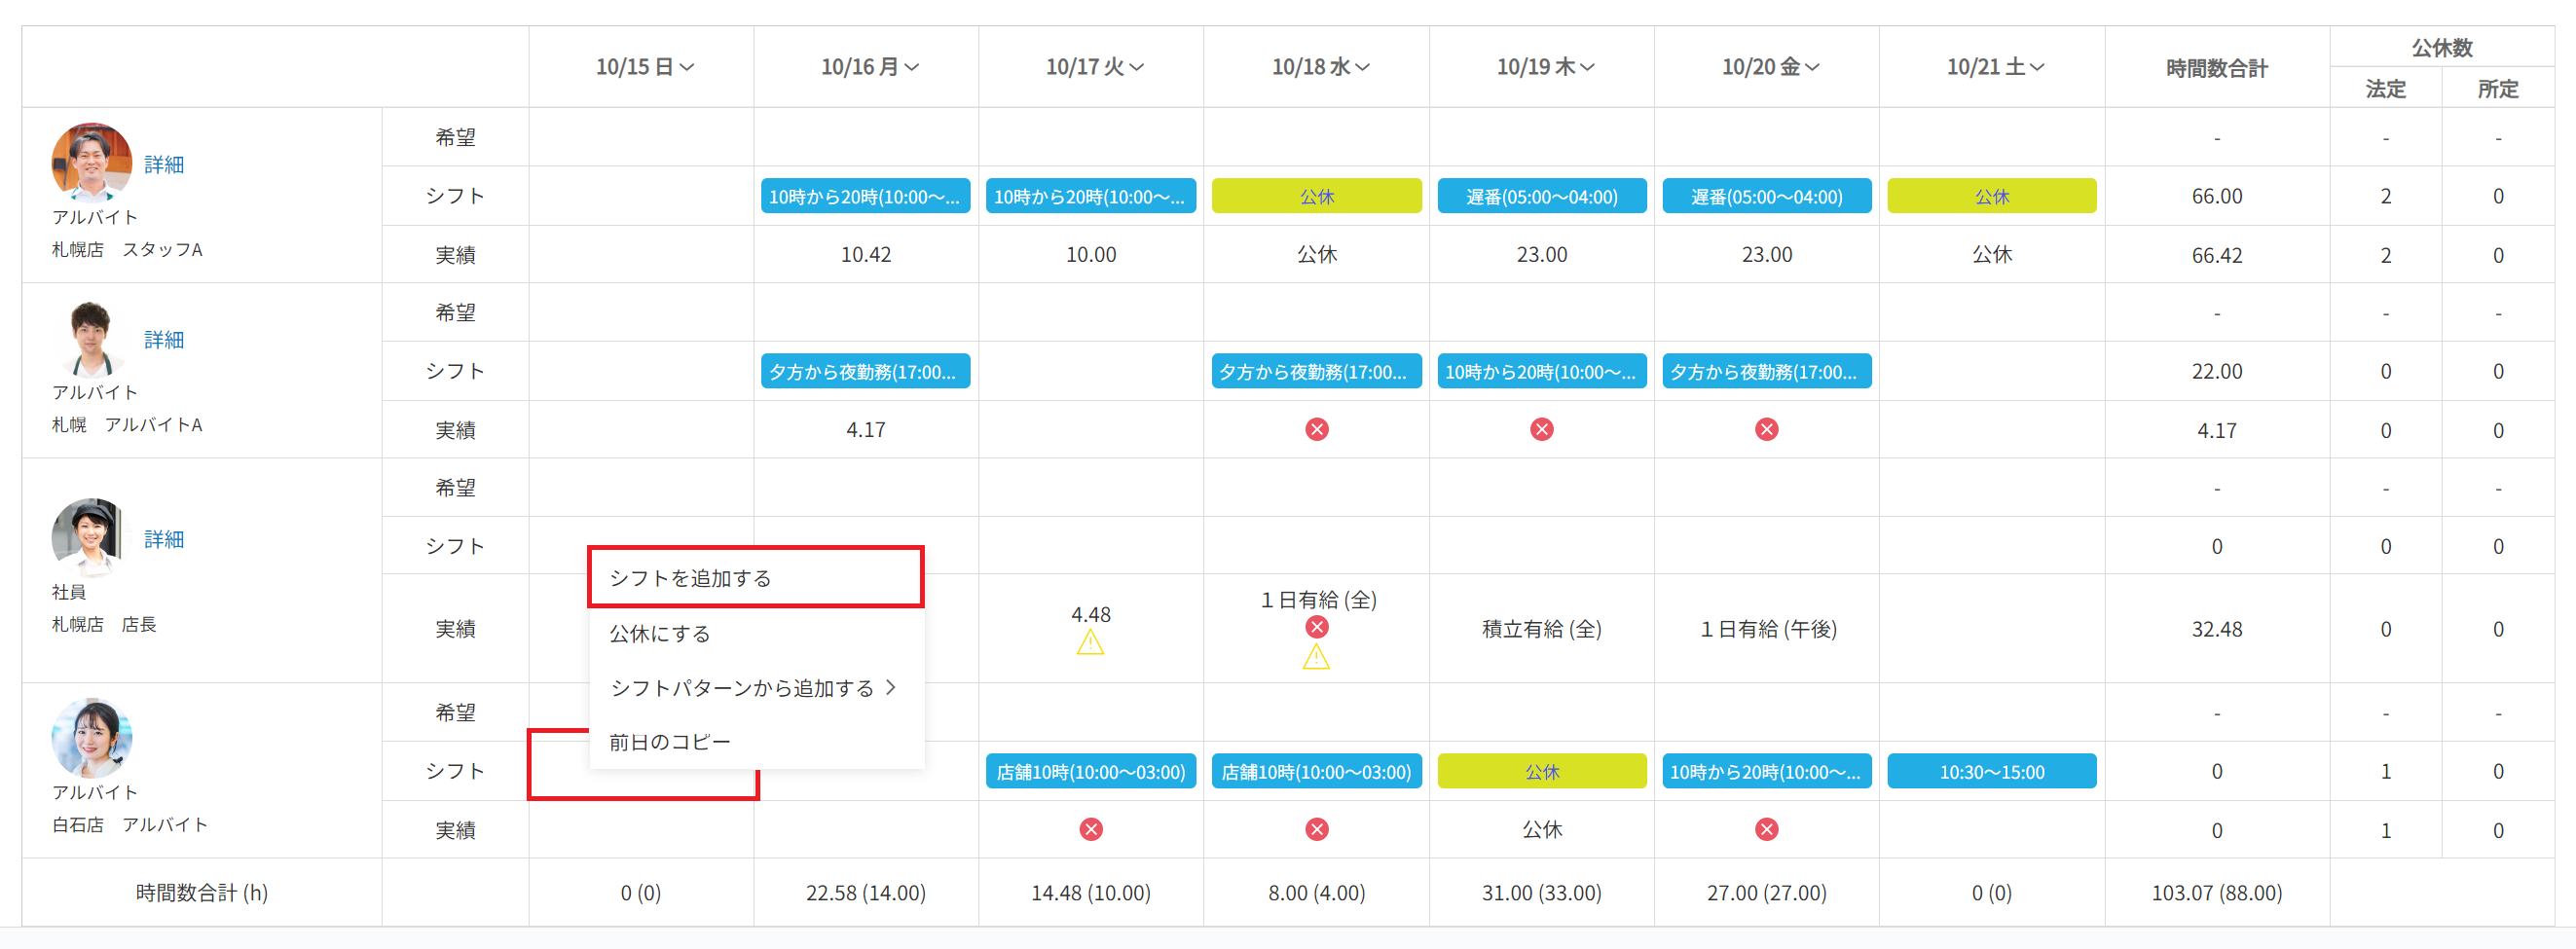Viewport: 2576px width, 949px height.
Task: Expand the 10/15 日 column dropdown
Action: point(645,67)
